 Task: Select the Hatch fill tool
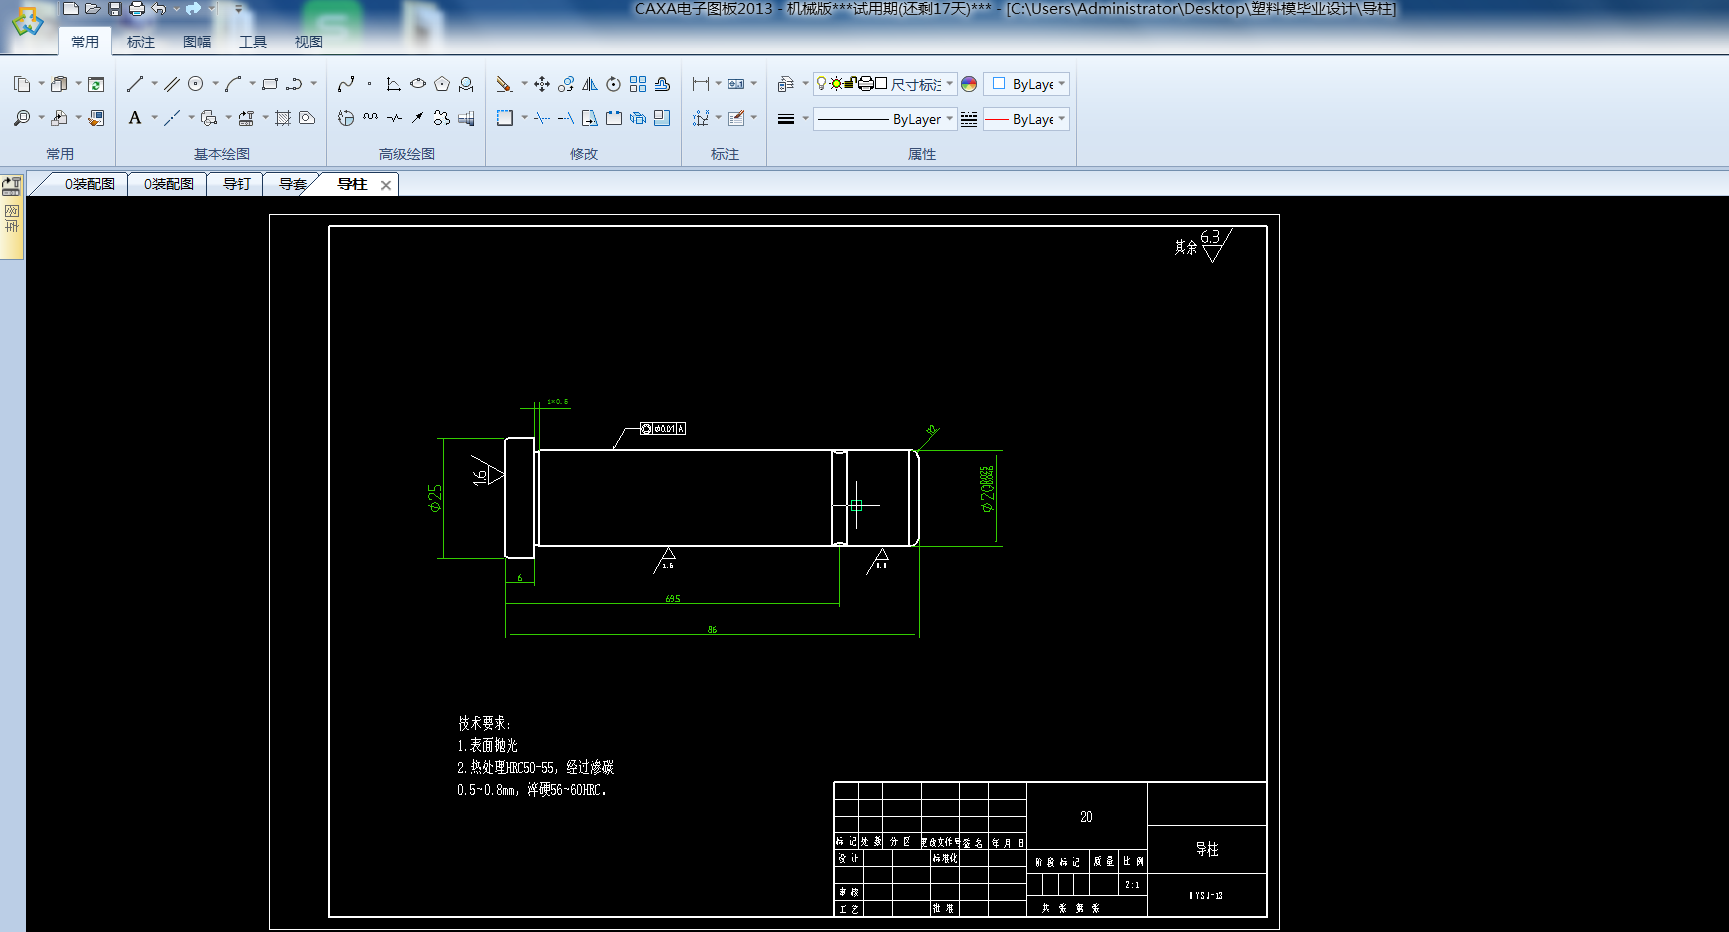pyautogui.click(x=283, y=118)
